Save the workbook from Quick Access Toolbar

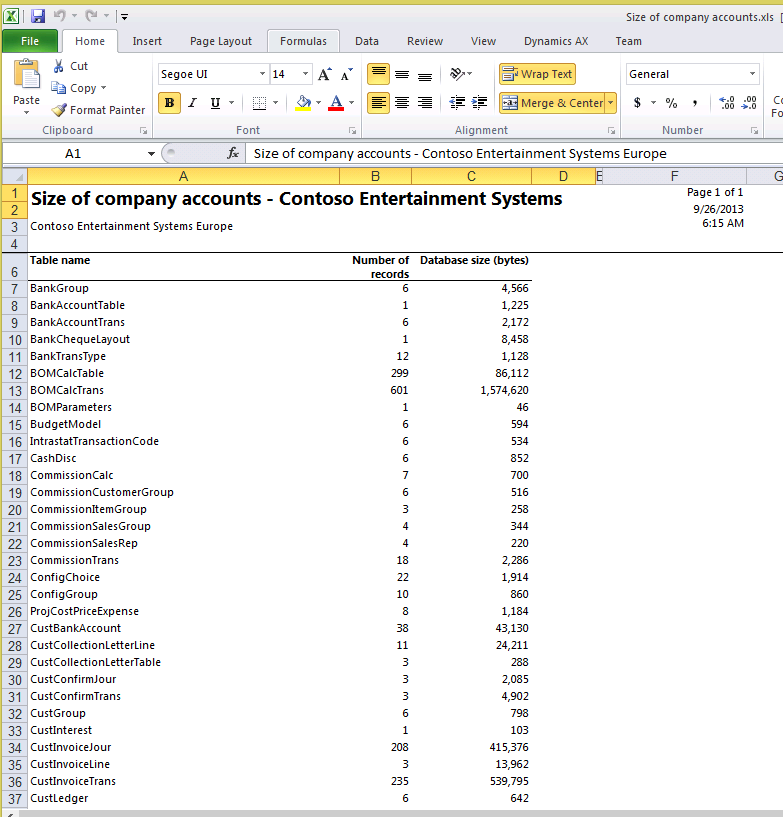point(38,16)
